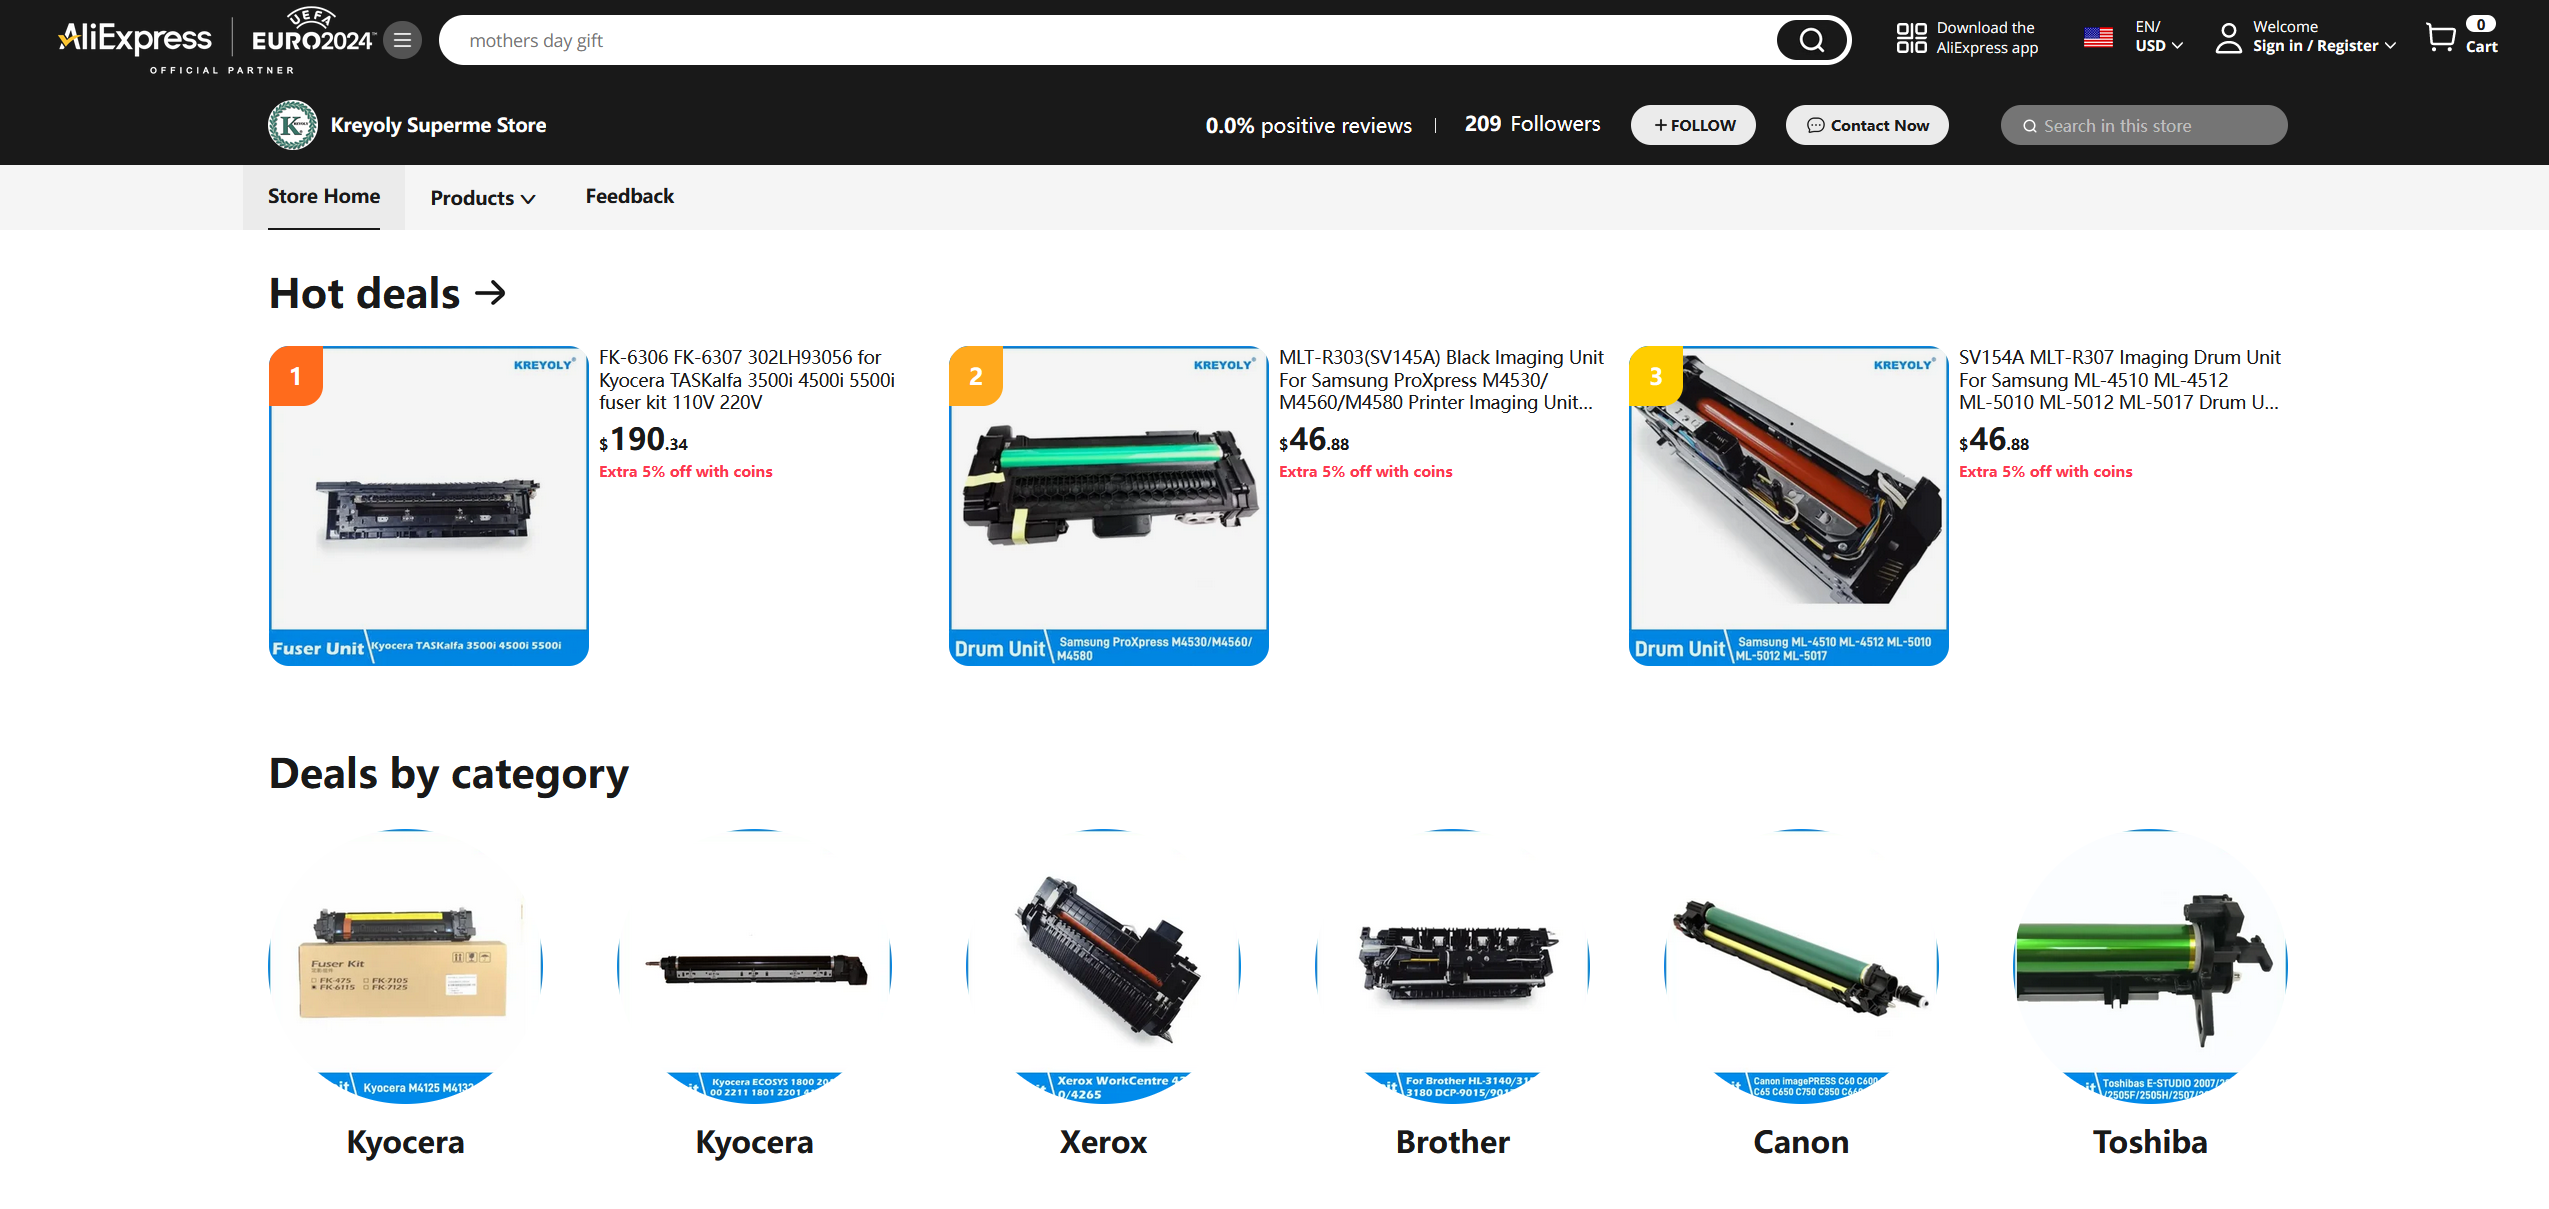Viewport: 2549px width, 1209px height.
Task: Click the user account profile icon
Action: (2229, 38)
